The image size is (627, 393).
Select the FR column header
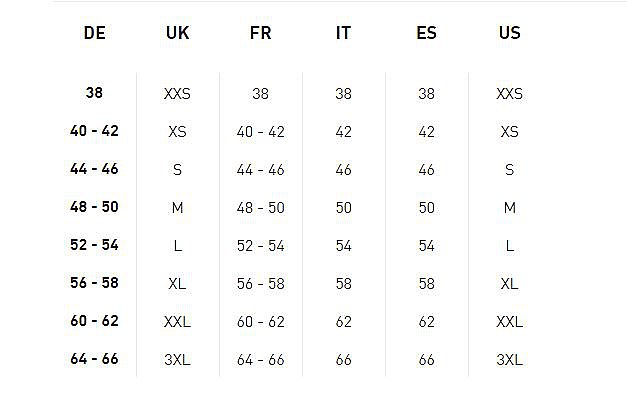click(260, 33)
